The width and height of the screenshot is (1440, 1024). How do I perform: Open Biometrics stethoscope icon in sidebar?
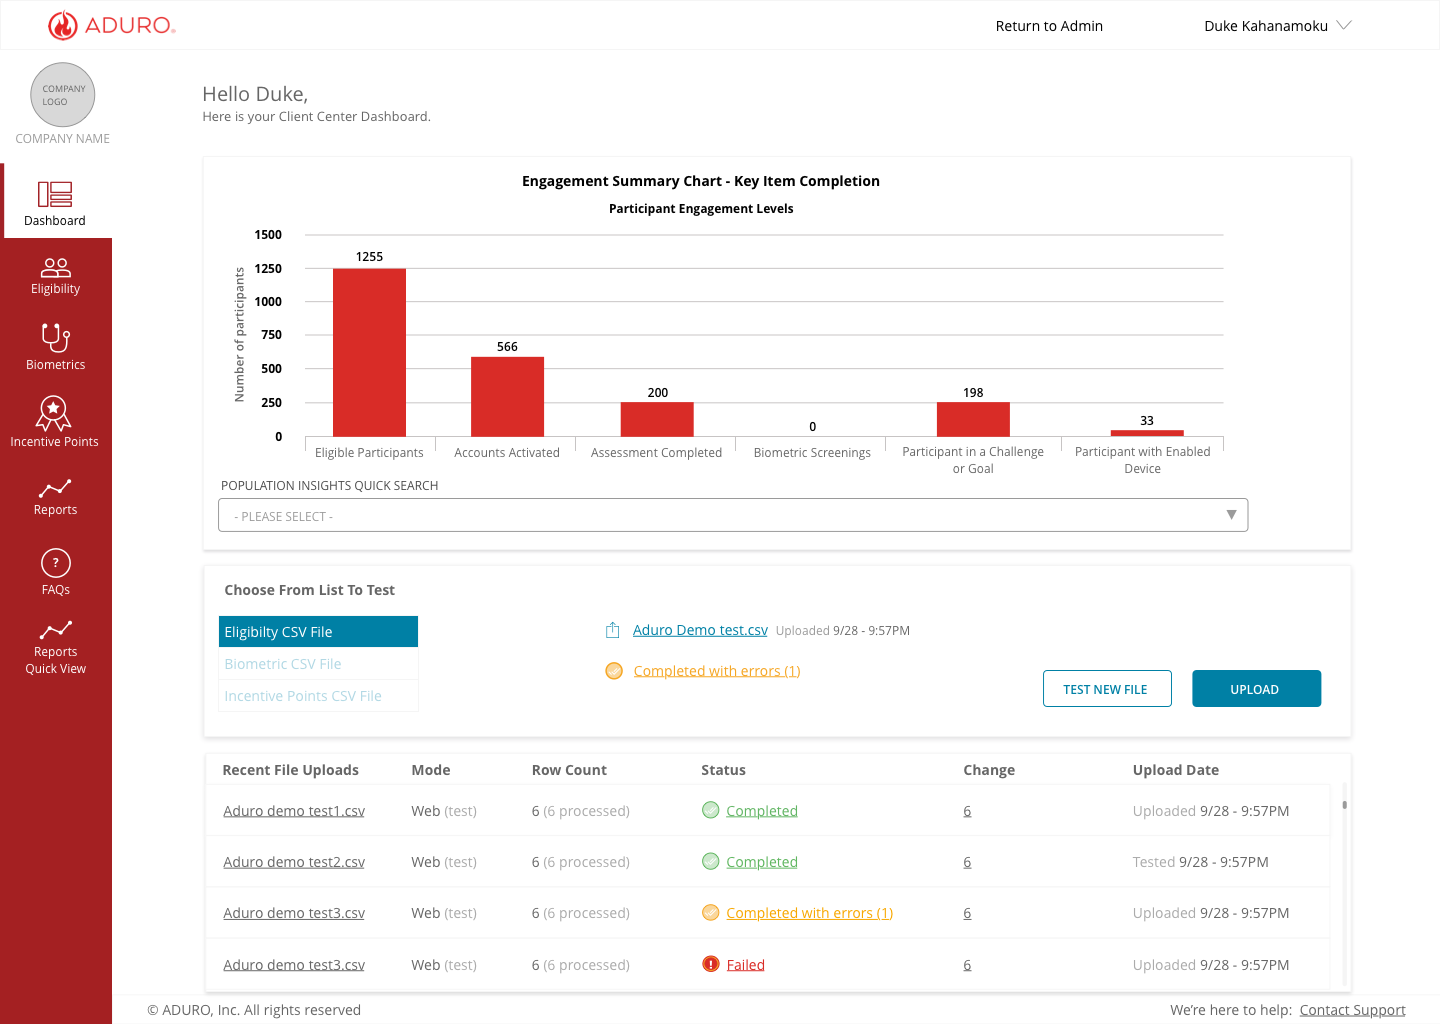(x=55, y=337)
